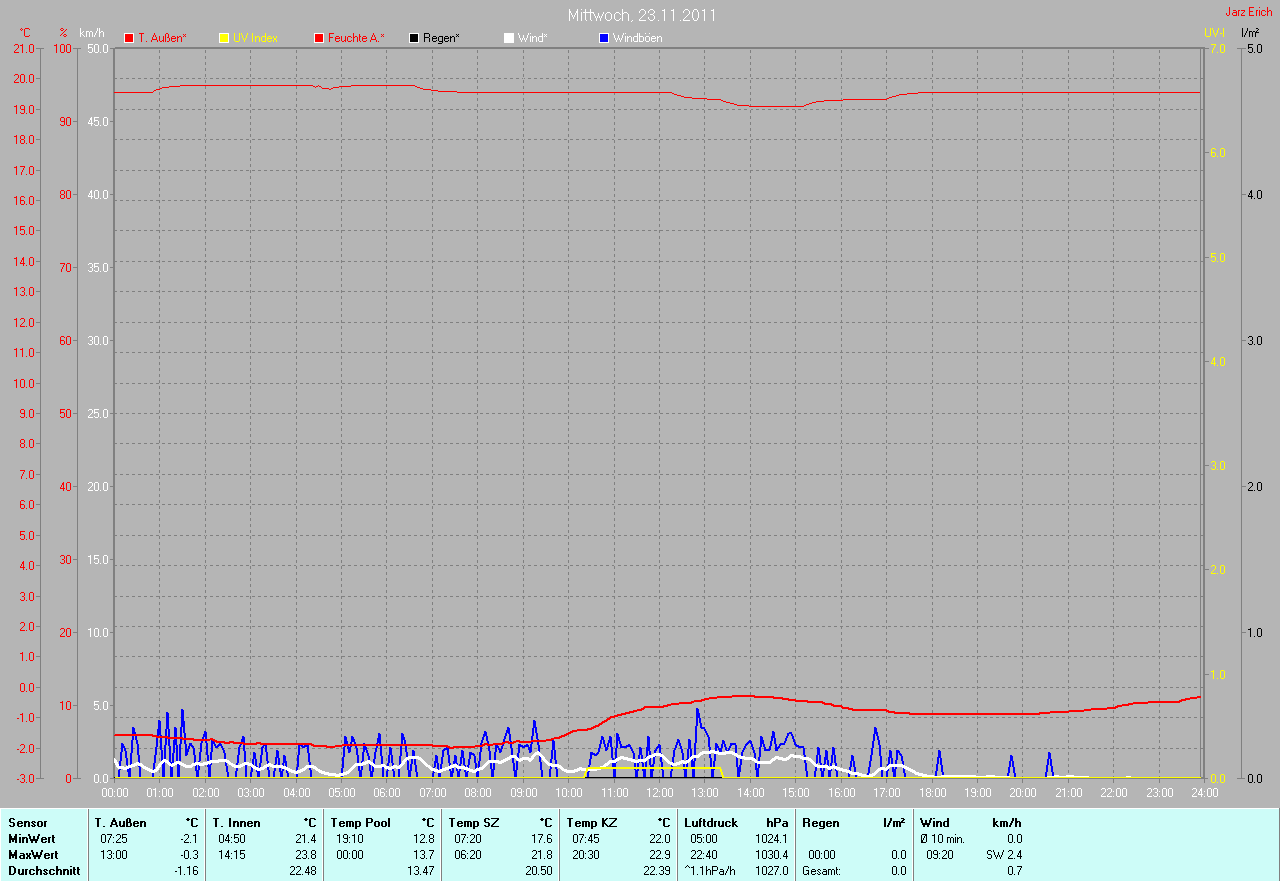Click the Jarz Erich author text
Image resolution: width=1280 pixels, height=881 pixels.
point(1248,12)
